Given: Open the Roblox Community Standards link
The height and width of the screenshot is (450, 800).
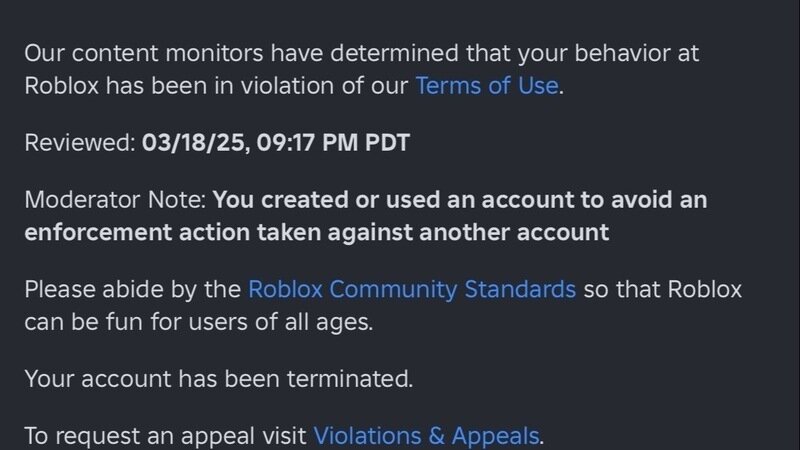Looking at the screenshot, I should (x=411, y=290).
